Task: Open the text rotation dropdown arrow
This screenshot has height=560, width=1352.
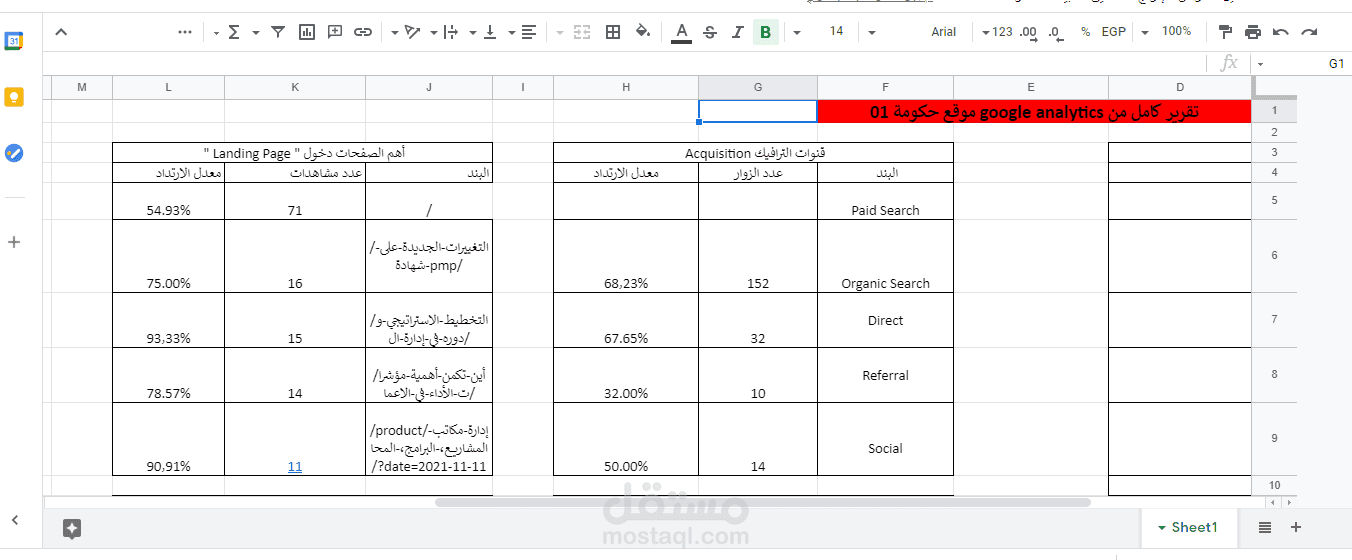Action: [x=394, y=32]
